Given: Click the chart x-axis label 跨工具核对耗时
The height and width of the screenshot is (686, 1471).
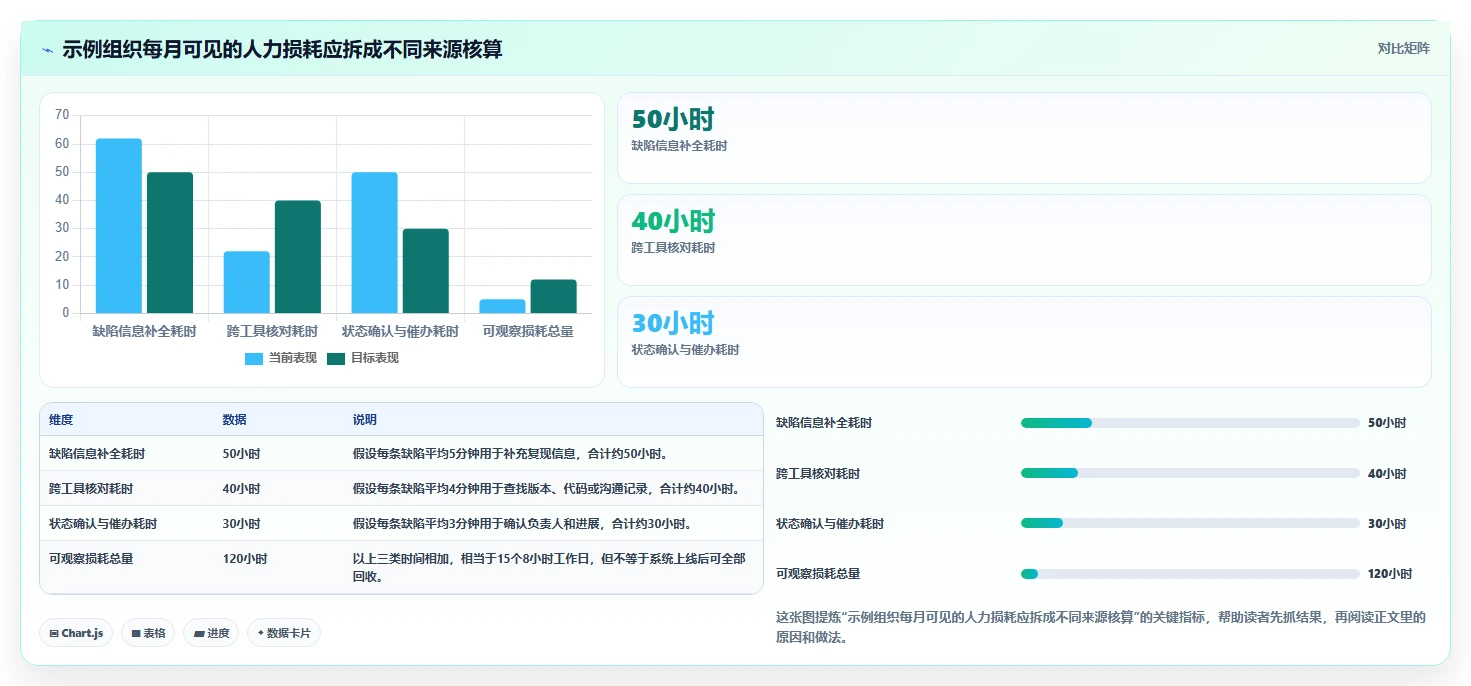Looking at the screenshot, I should [x=272, y=331].
